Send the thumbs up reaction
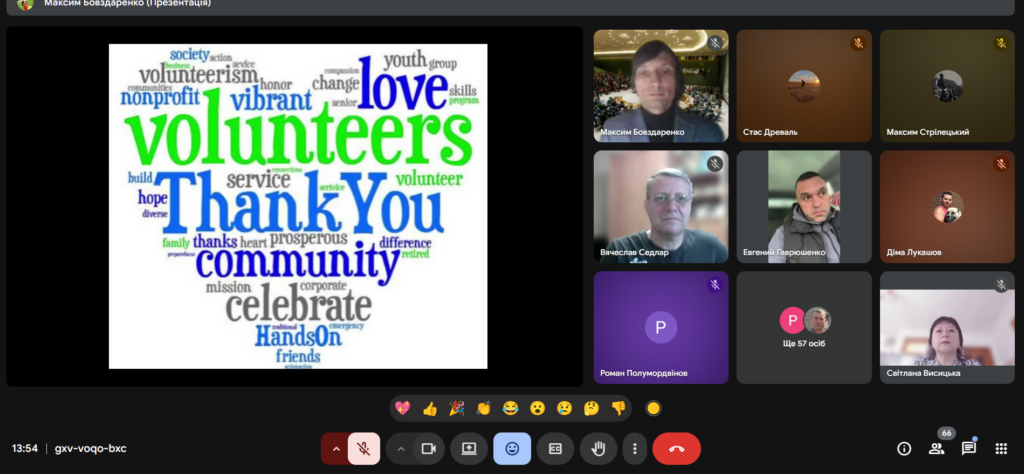The height and width of the screenshot is (474, 1024). click(430, 408)
